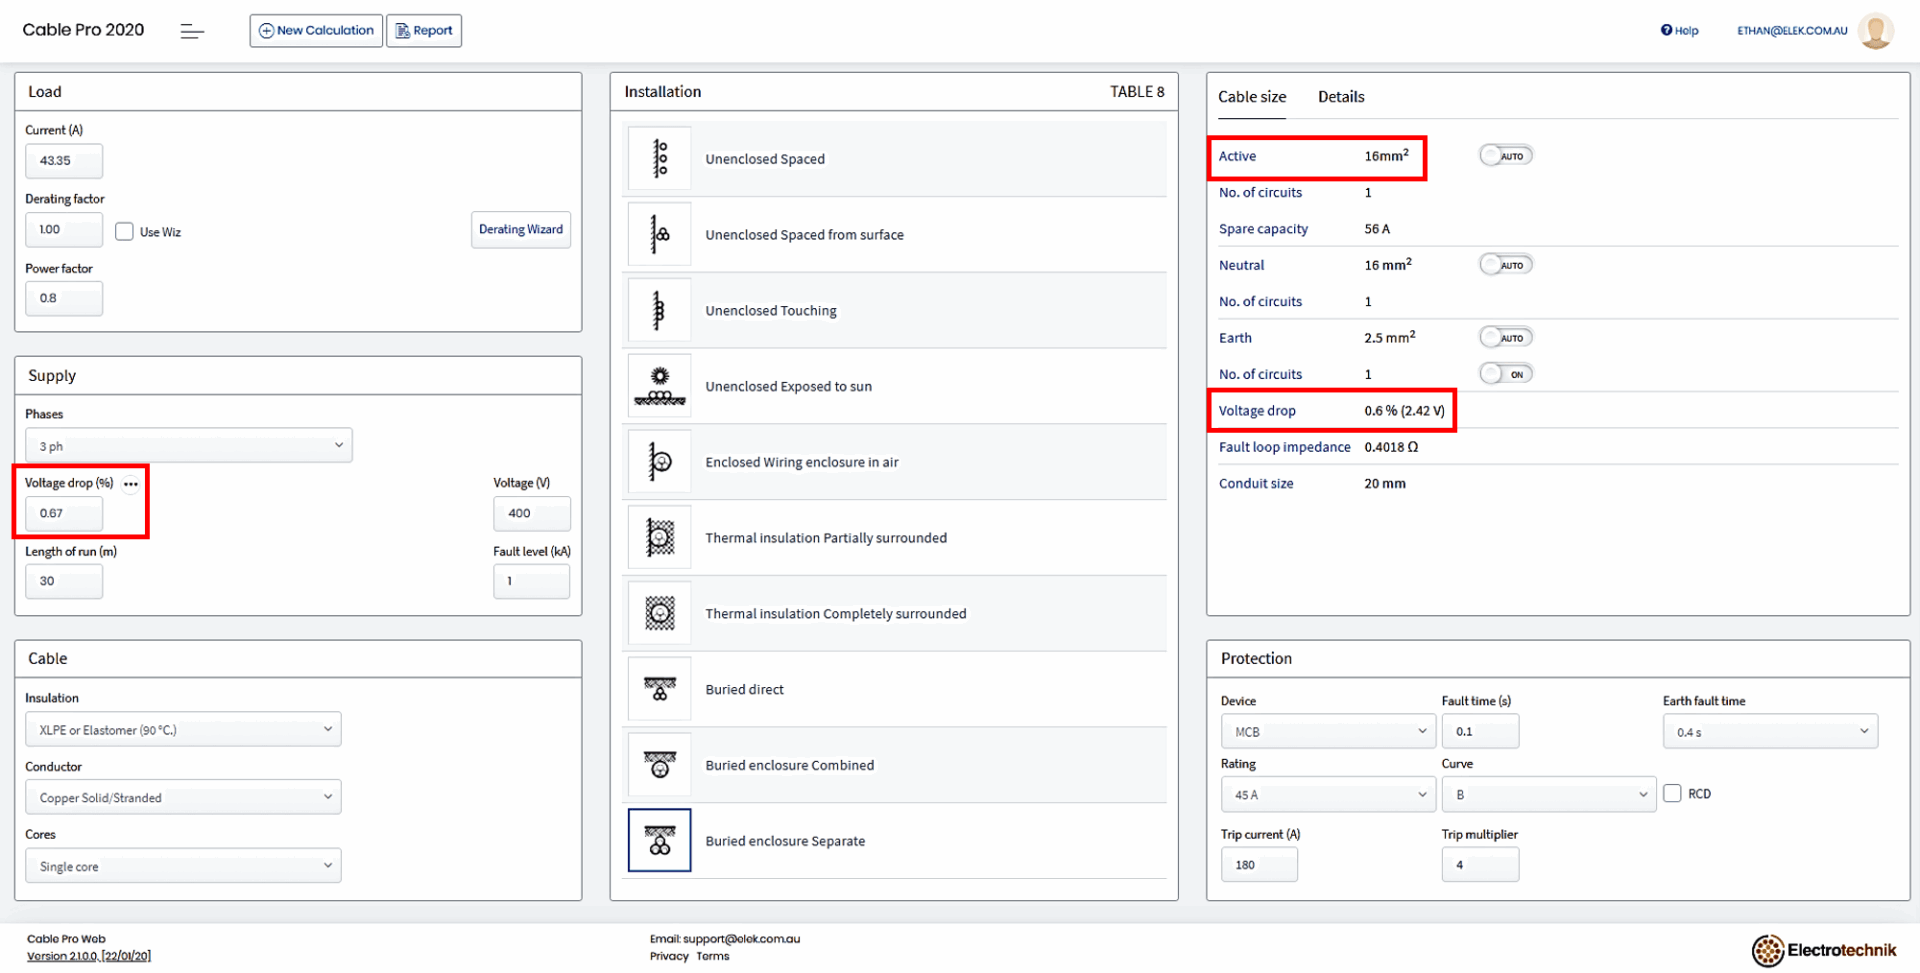
Task: Click the Buried direct installation icon
Action: [659, 689]
